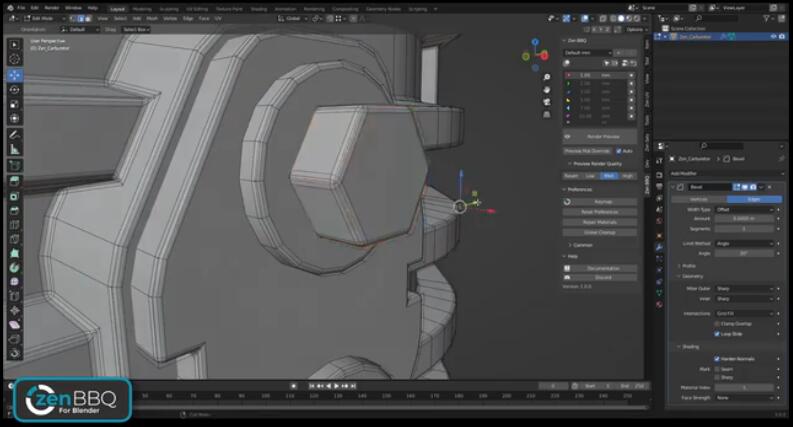Viewport: 793px width, 427px height.
Task: Select the Spin tool
Action: [x=14, y=267]
